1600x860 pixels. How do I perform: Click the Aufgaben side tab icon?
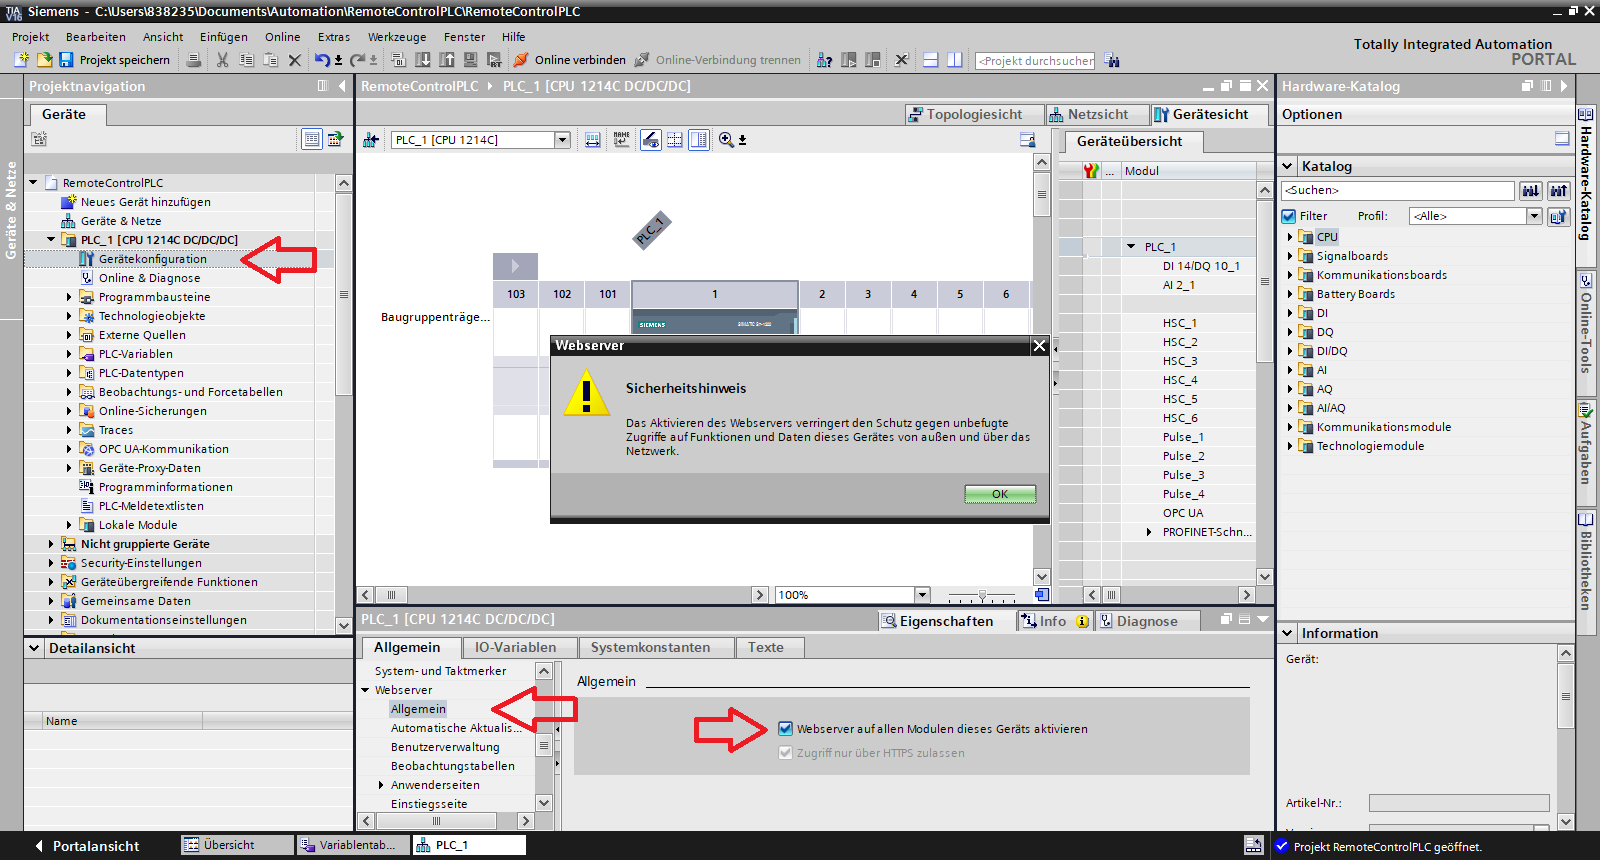point(1586,409)
